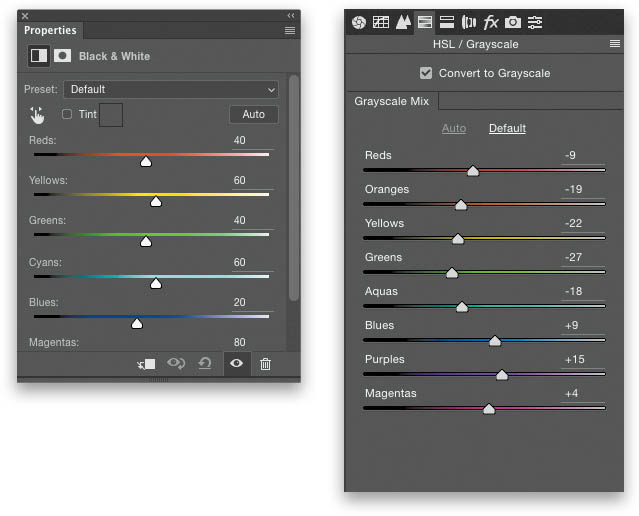Open the Detail panel mountains icon
This screenshot has width=639, height=516.
coord(403,22)
